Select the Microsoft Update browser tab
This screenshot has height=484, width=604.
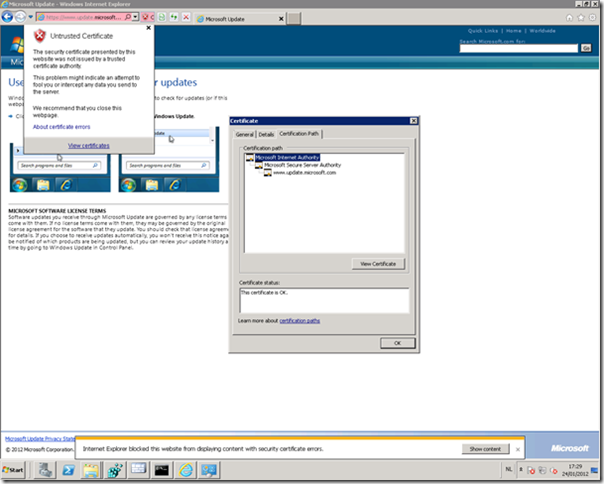point(239,19)
